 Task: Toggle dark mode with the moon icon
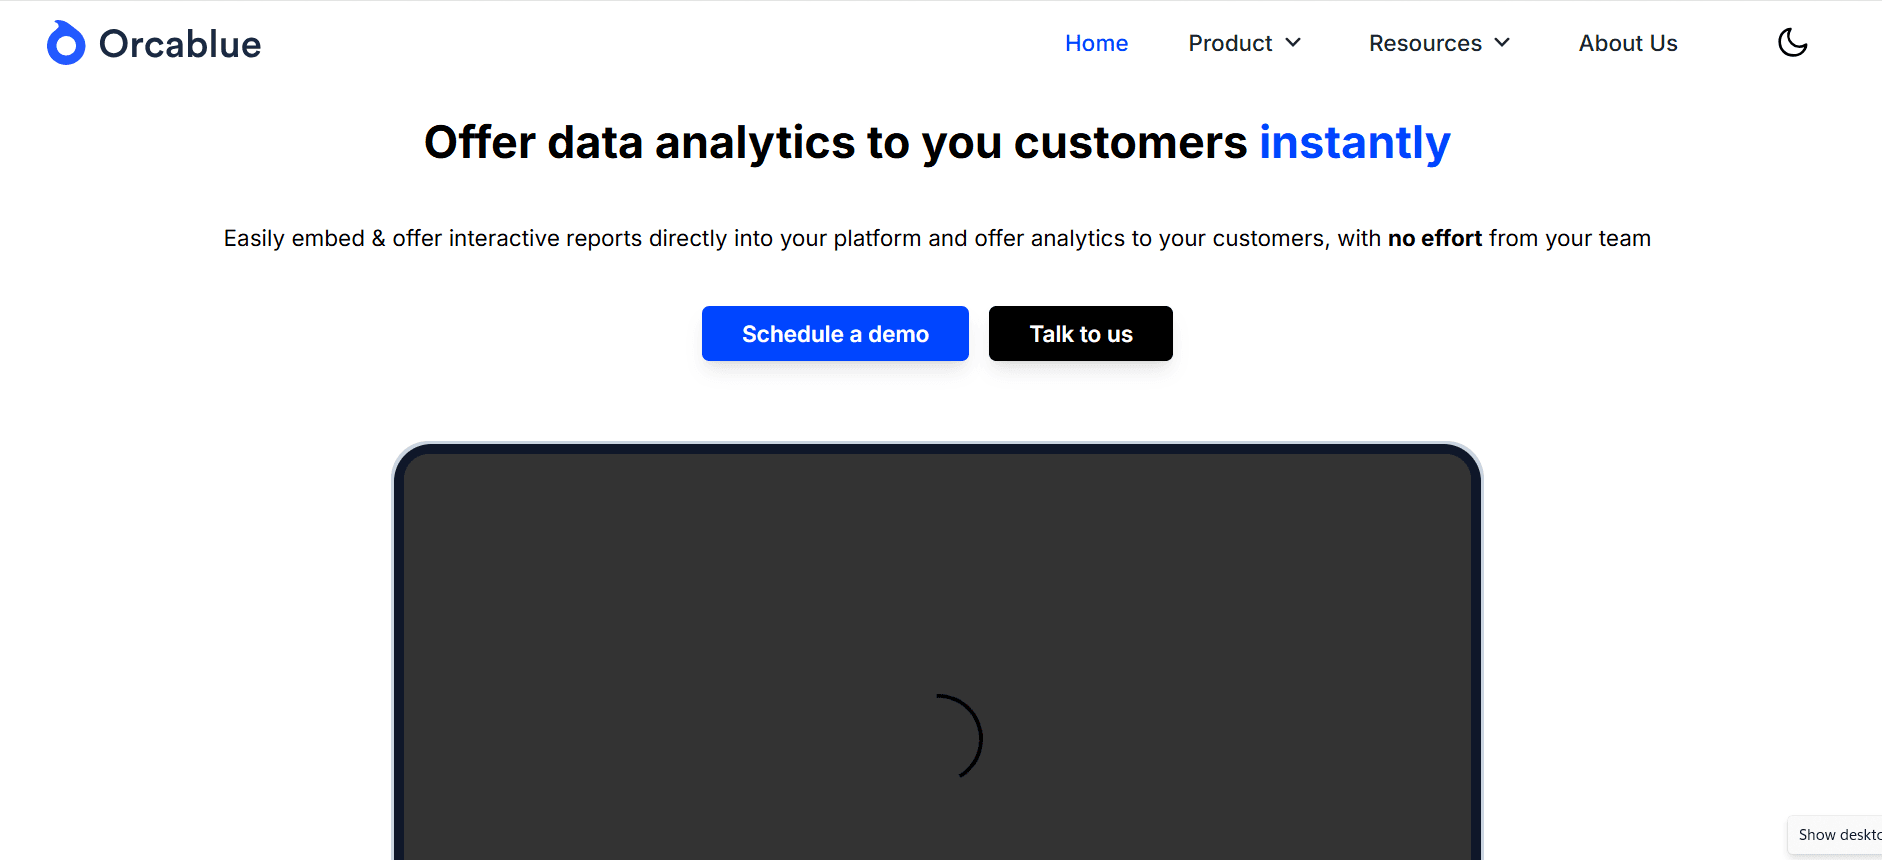click(x=1792, y=43)
